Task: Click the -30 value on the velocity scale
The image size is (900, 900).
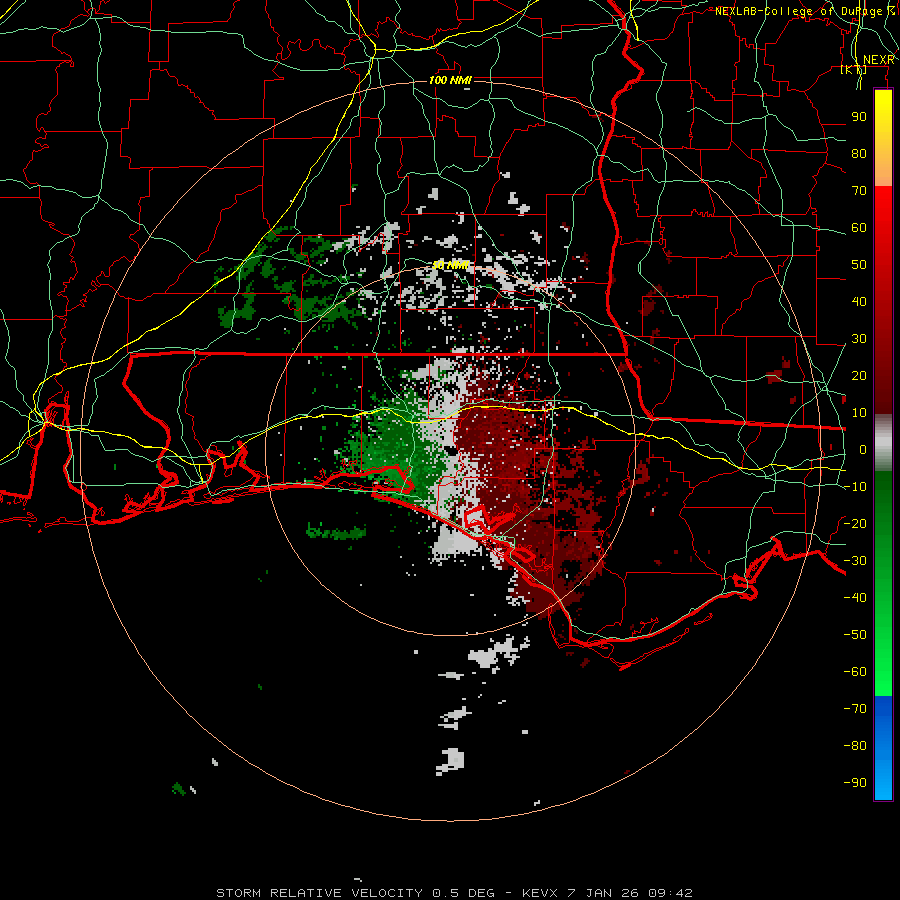Action: point(855,561)
